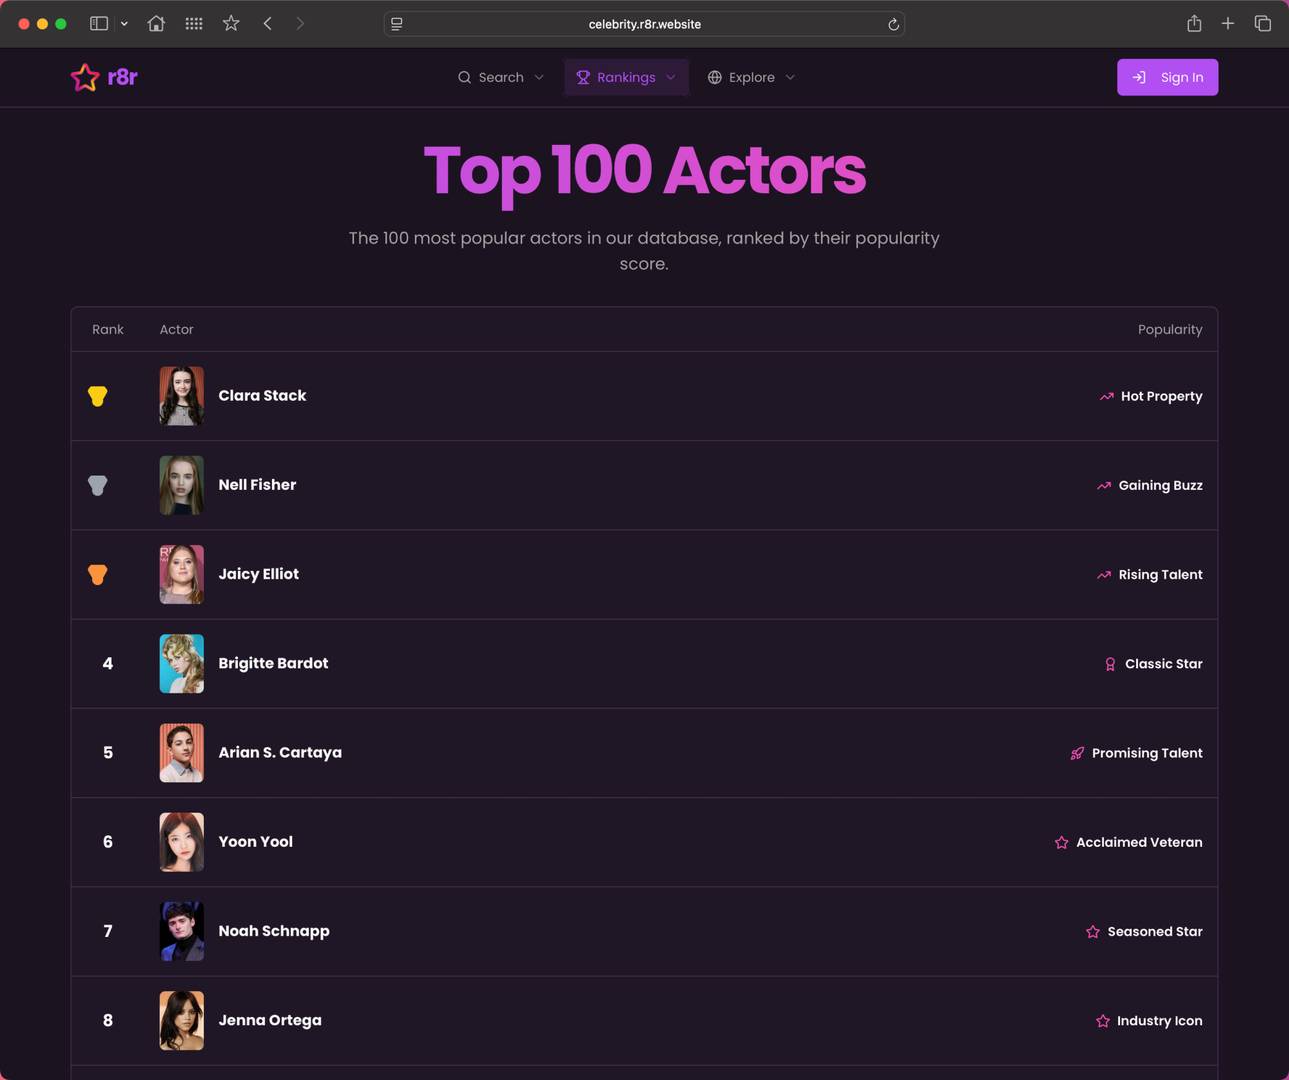Open the Explore dropdown
This screenshot has height=1080, width=1289.
click(750, 77)
